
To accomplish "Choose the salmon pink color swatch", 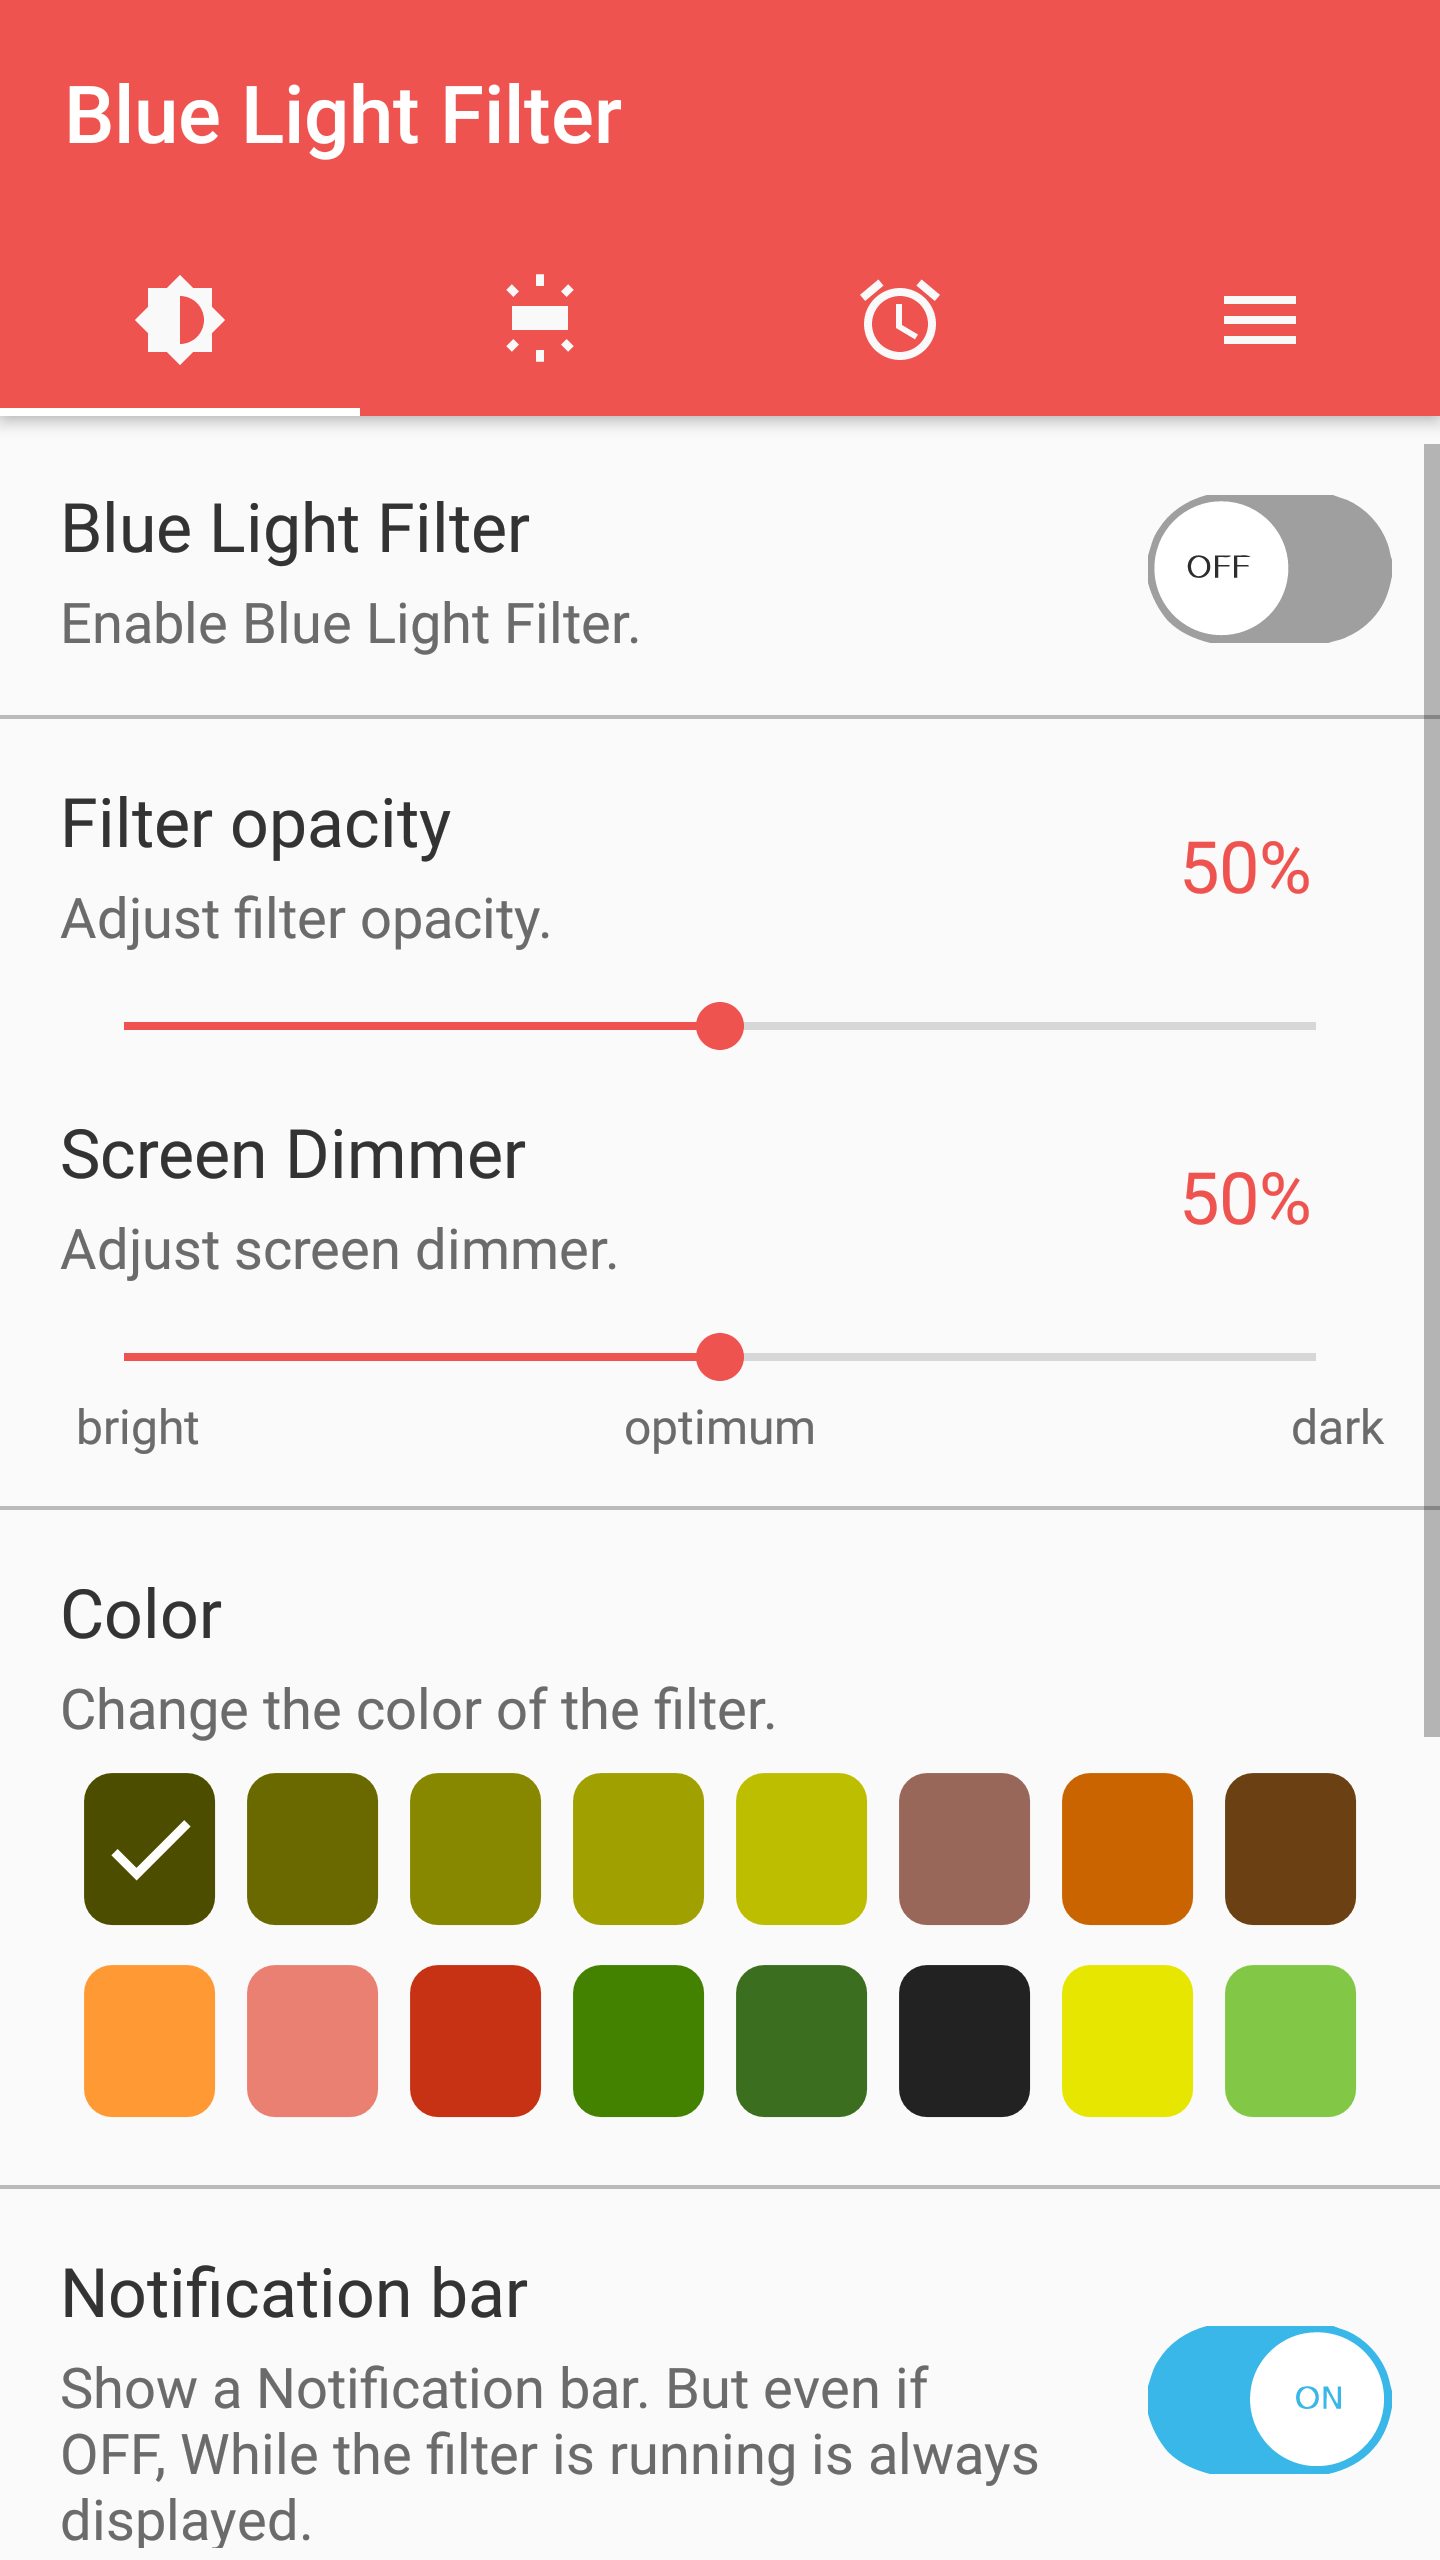I will [312, 2040].
